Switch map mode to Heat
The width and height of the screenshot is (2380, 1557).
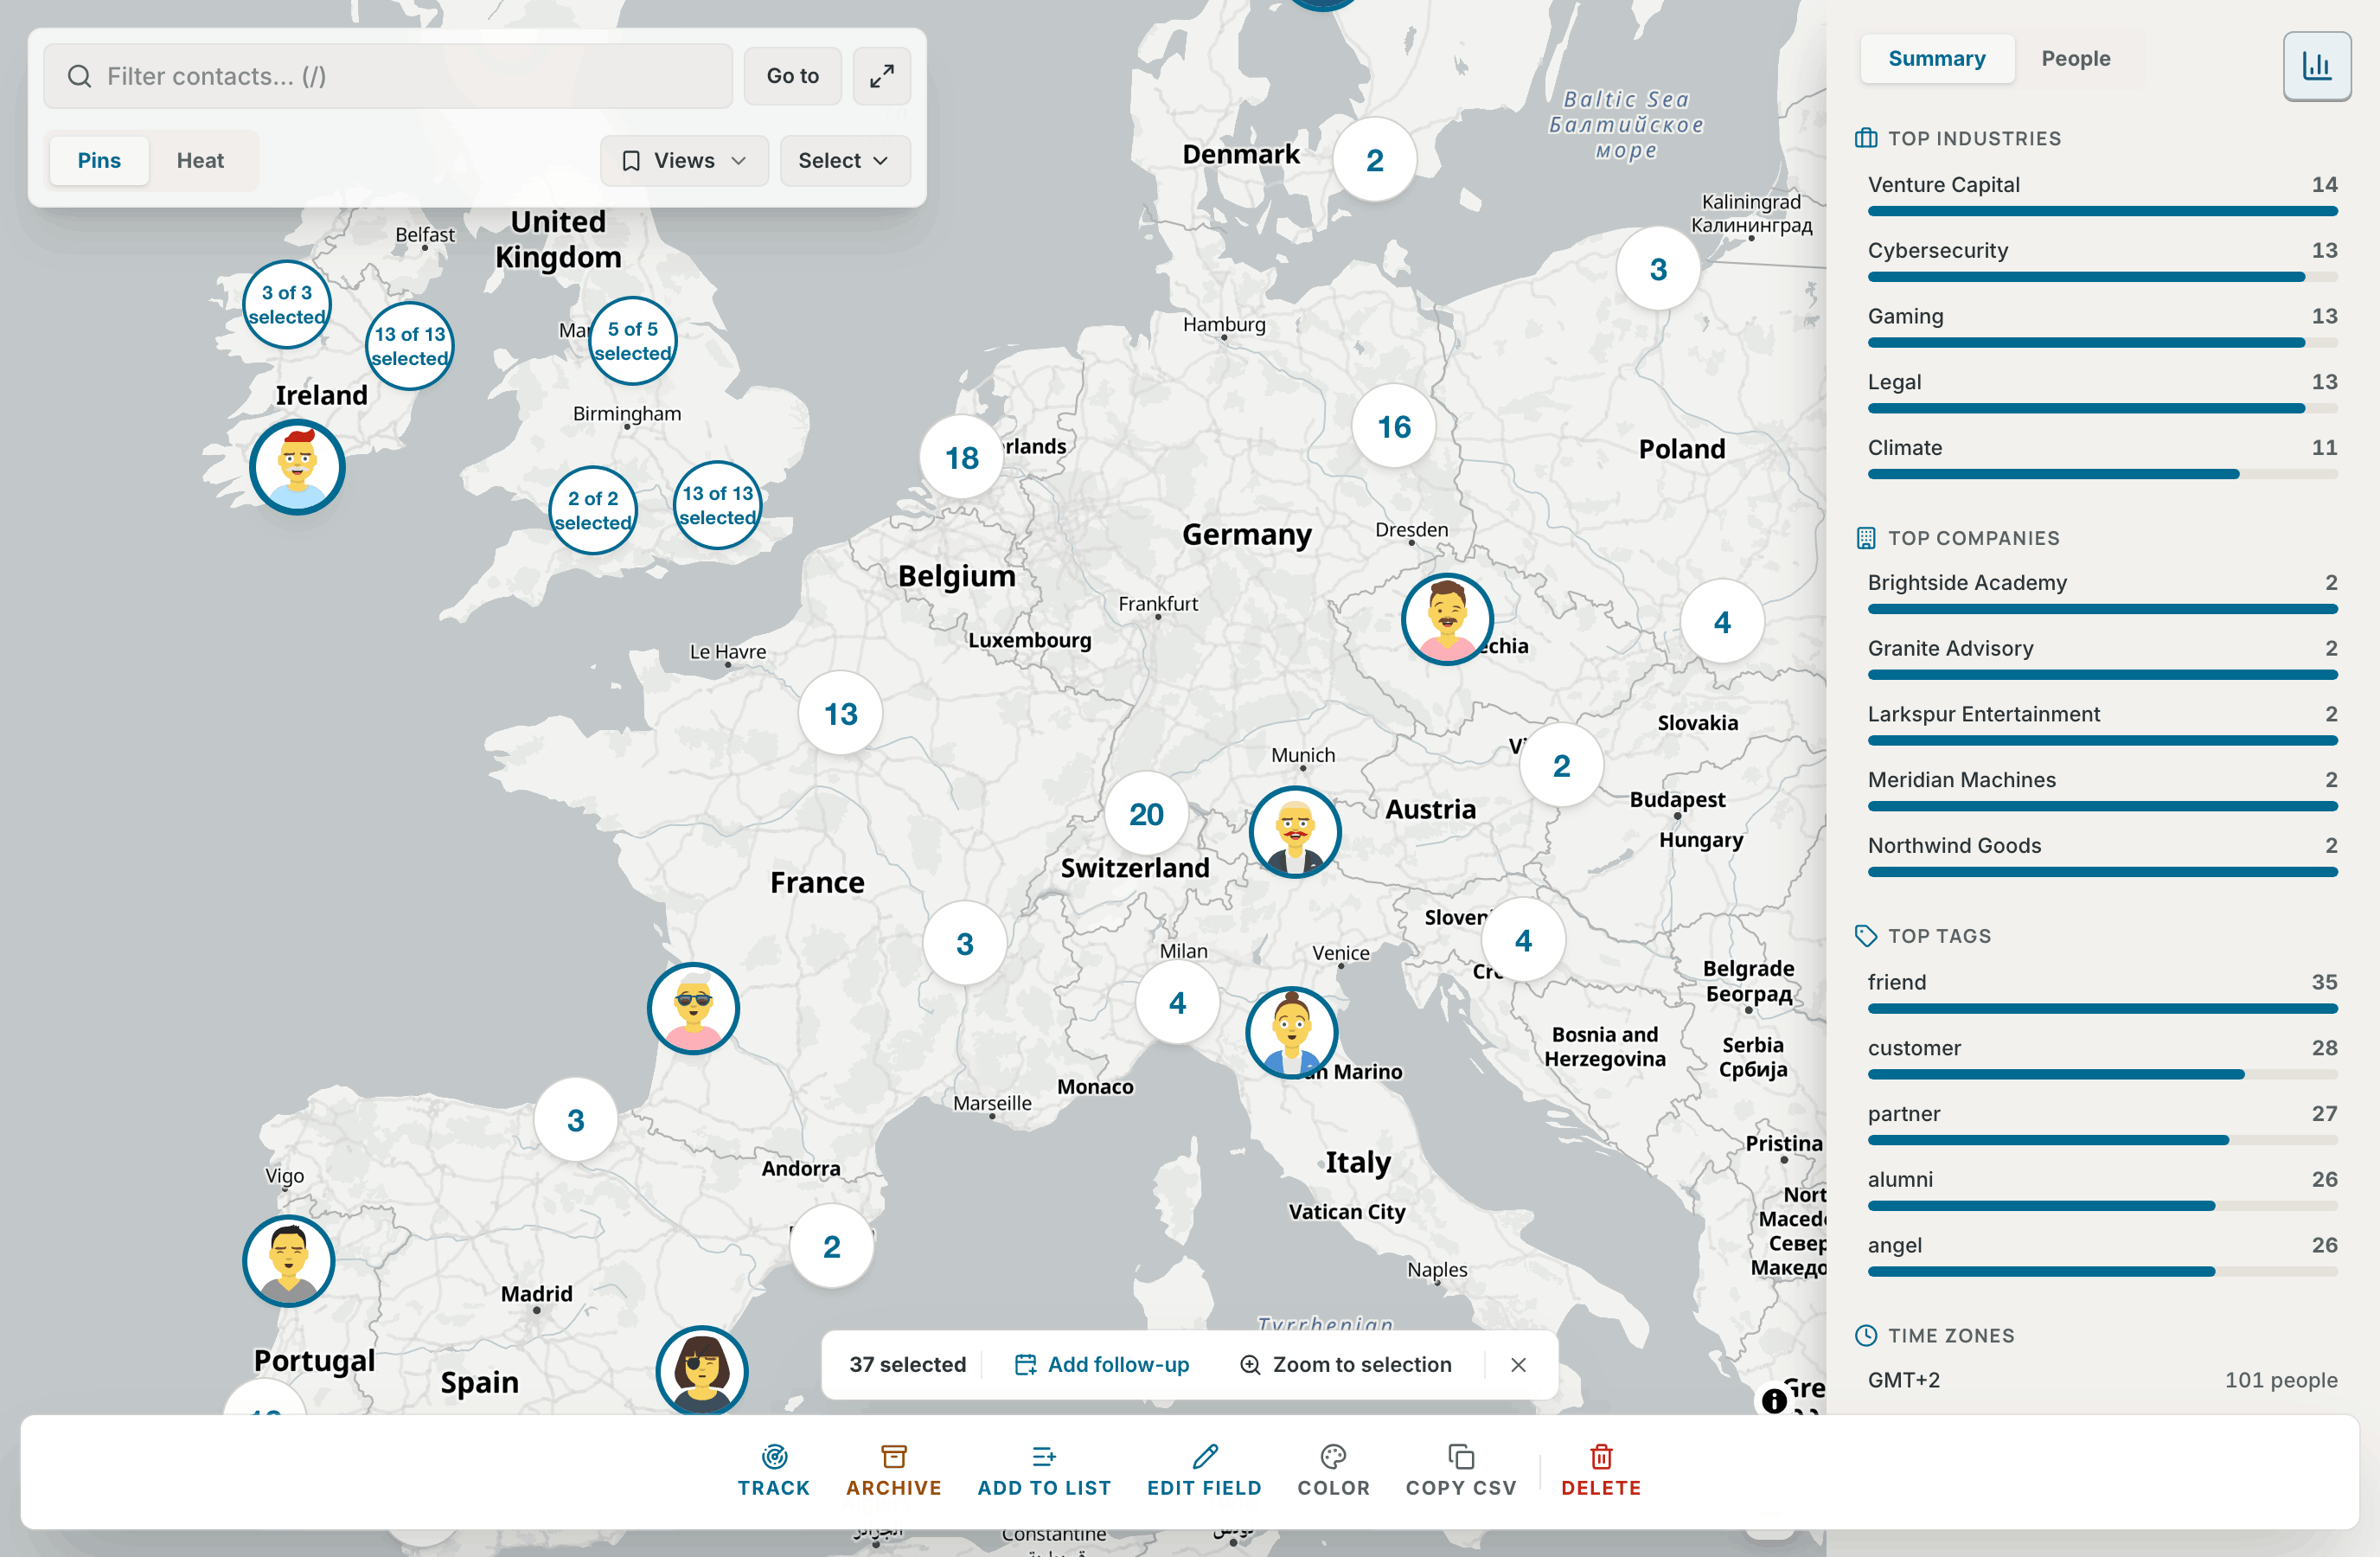pos(200,160)
